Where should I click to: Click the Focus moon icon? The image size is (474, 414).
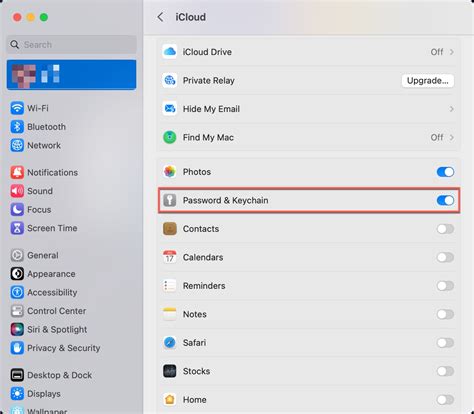point(17,210)
